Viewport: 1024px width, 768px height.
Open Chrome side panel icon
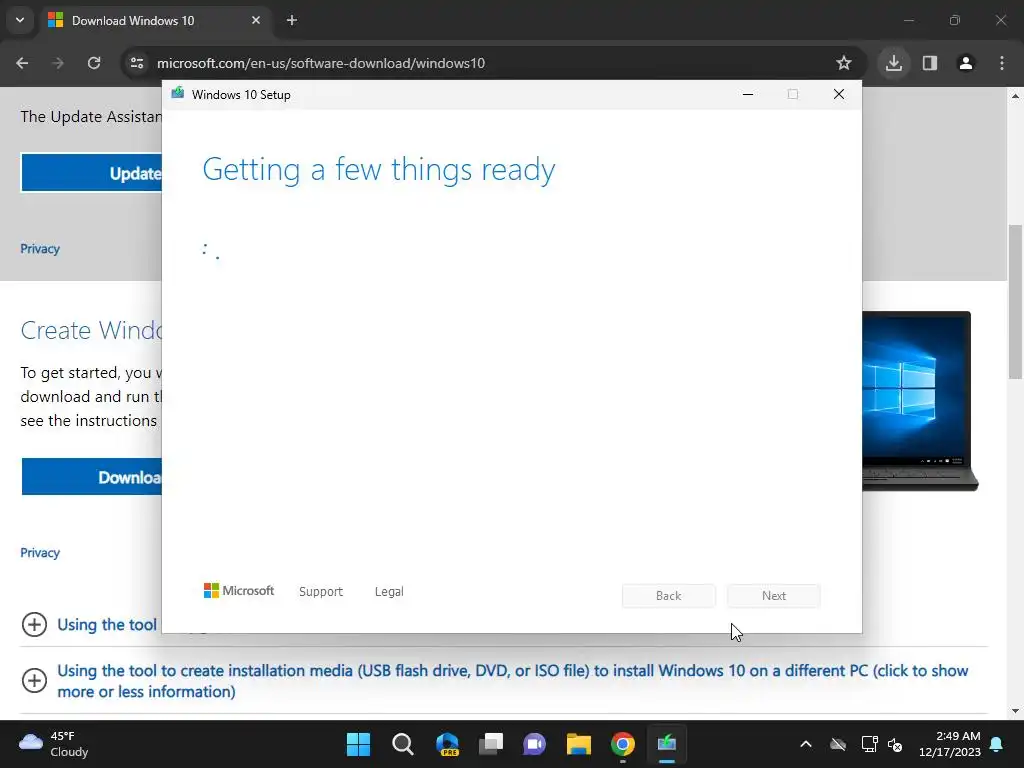pos(930,63)
